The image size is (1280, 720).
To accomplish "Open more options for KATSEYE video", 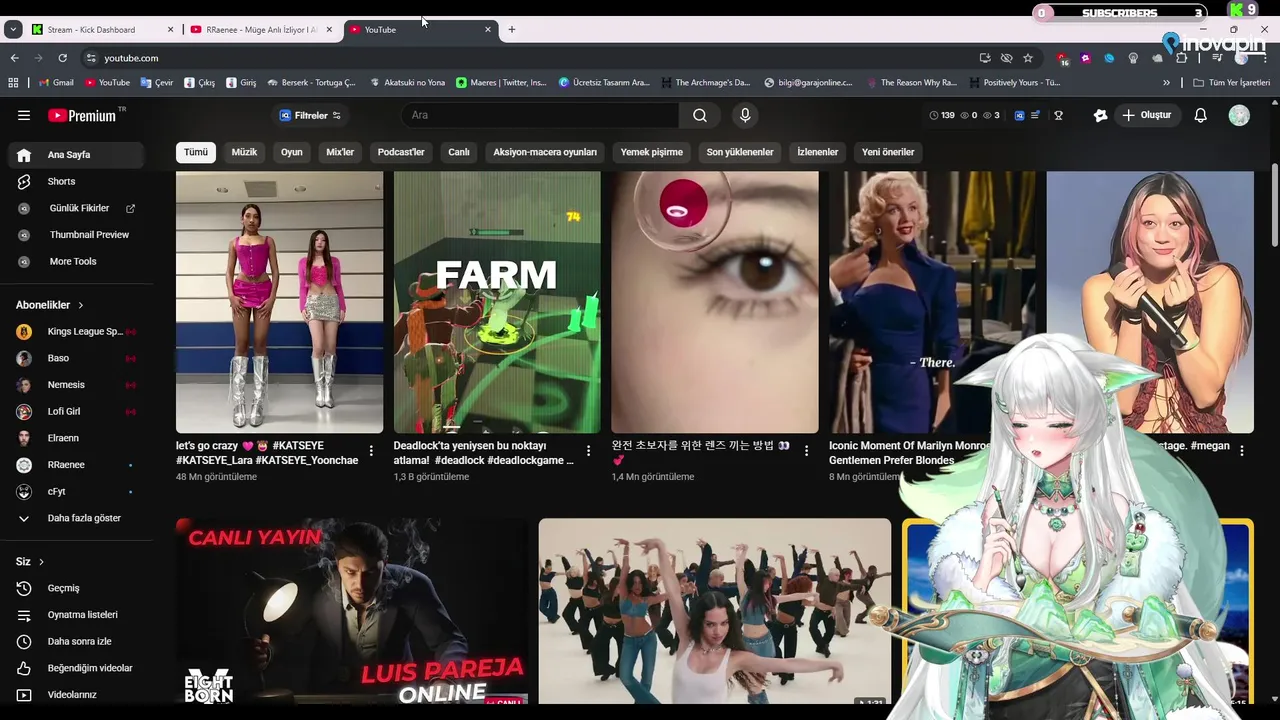I will (x=371, y=451).
